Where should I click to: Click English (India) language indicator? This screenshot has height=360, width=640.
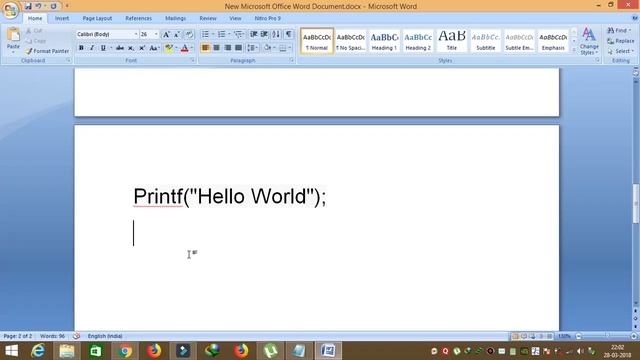click(105, 336)
